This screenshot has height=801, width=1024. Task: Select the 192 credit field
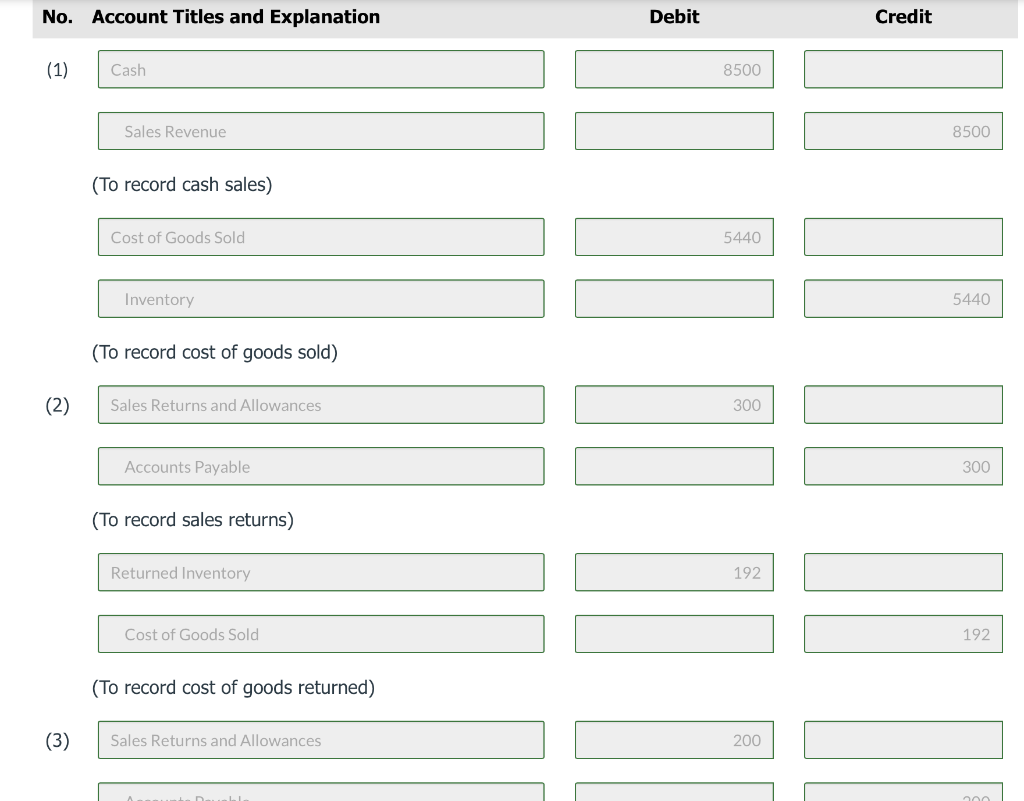(903, 634)
